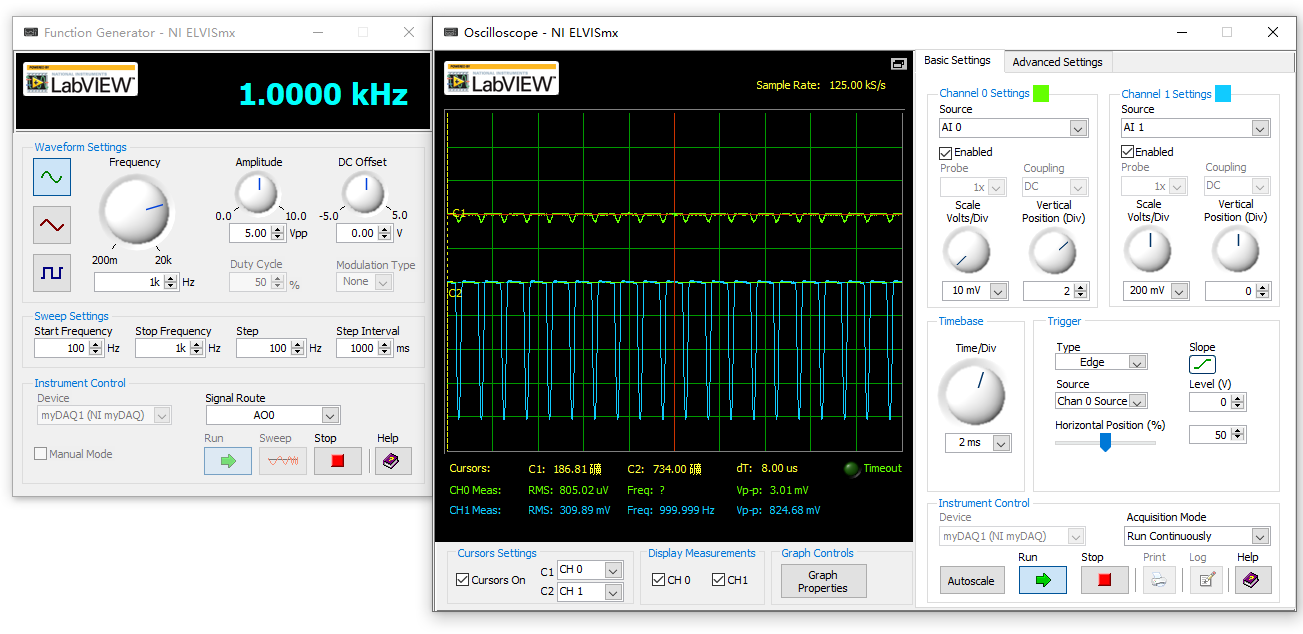Click the Autoscale button
This screenshot has width=1303, height=634.
click(x=972, y=580)
